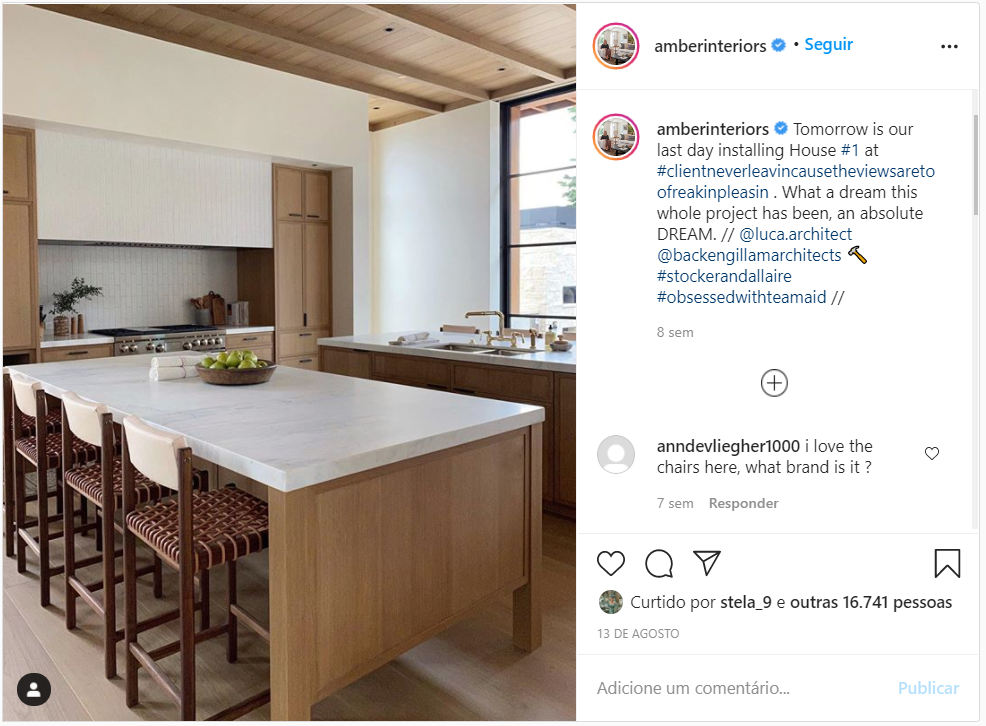The width and height of the screenshot is (986, 726).
Task: Load more comments with plus circle
Action: 774,383
